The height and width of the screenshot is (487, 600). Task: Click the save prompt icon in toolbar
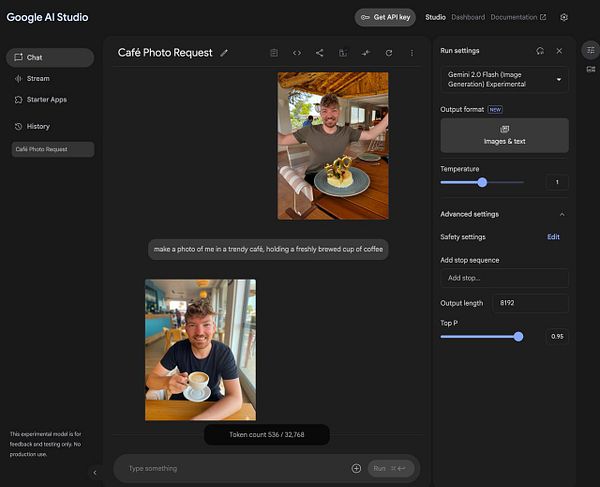tap(343, 53)
